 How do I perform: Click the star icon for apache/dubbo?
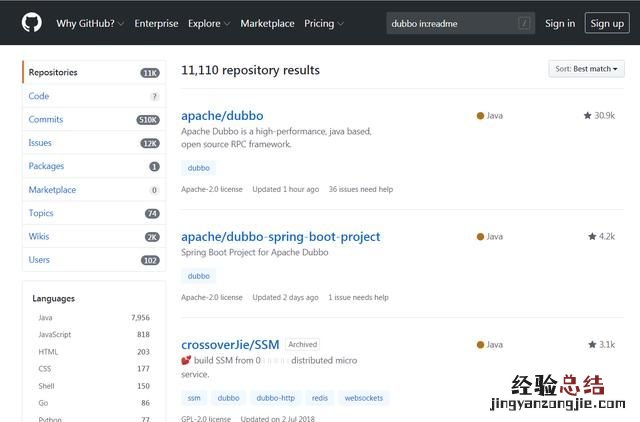click(588, 116)
